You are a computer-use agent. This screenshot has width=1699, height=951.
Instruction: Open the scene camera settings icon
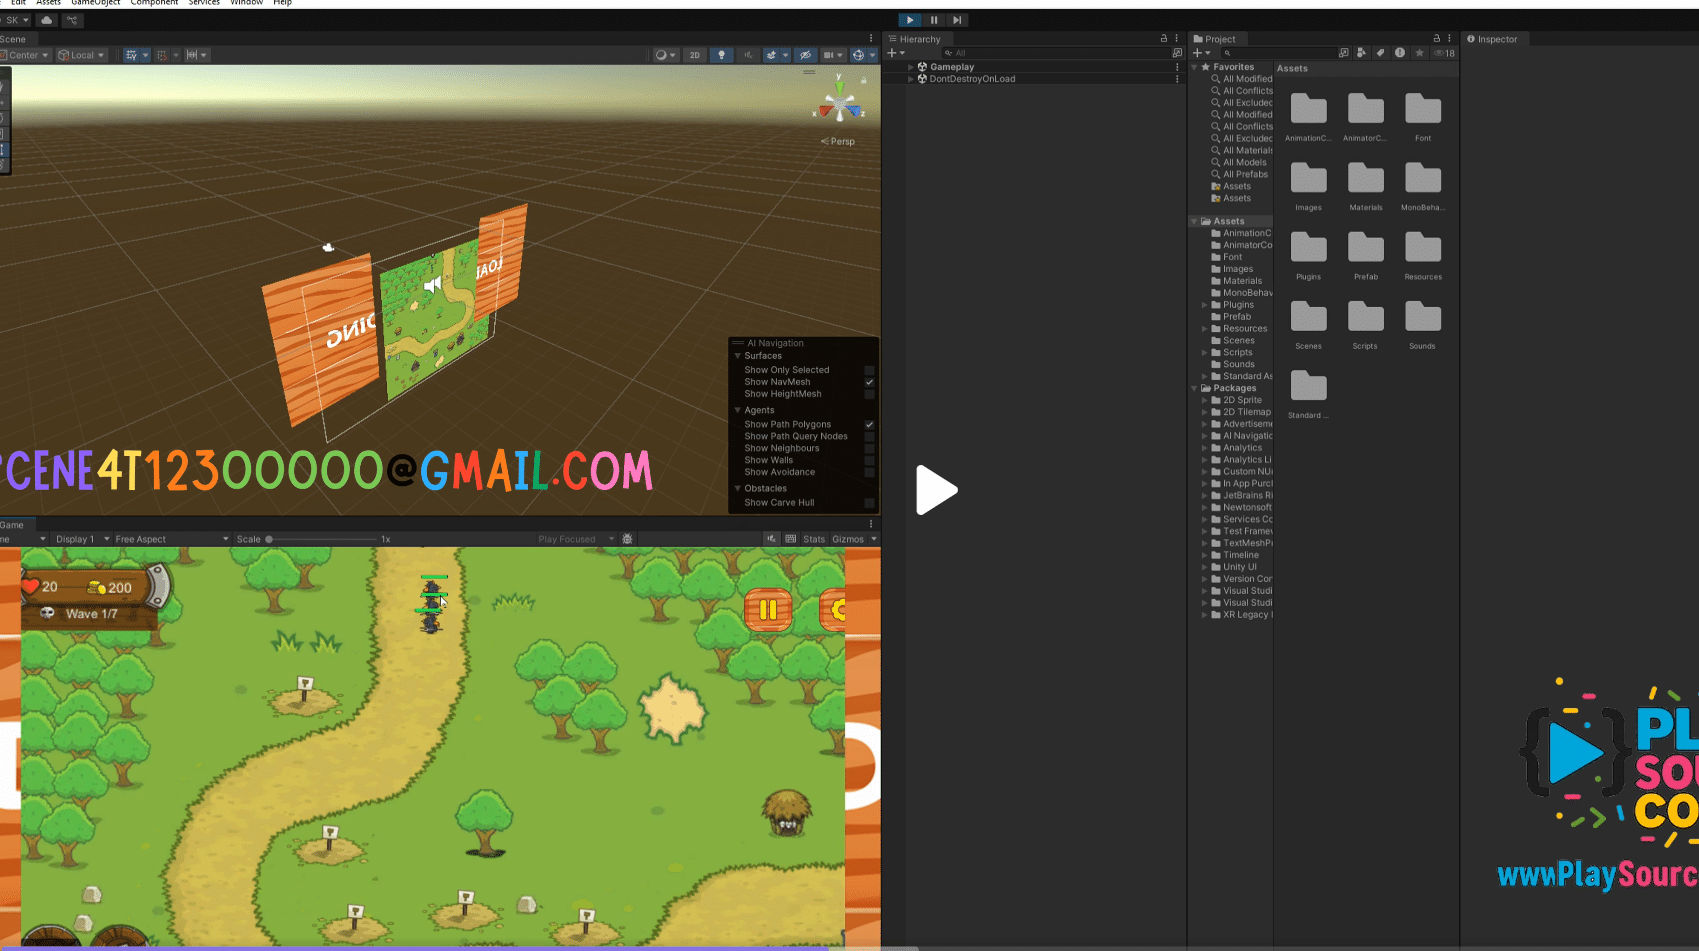pos(832,55)
